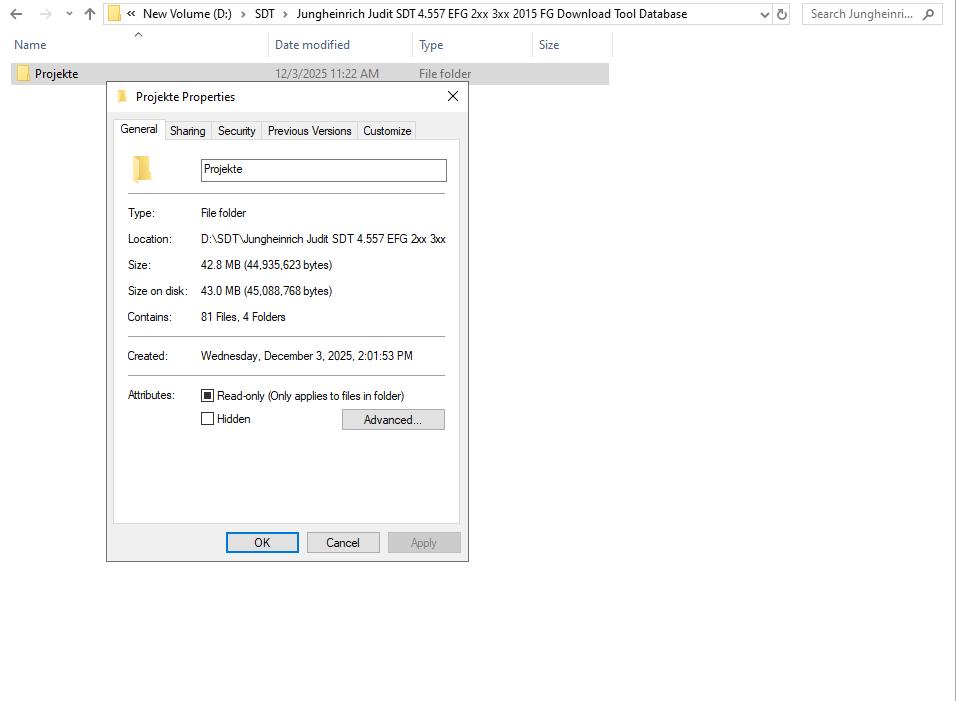The height and width of the screenshot is (701, 956).
Task: Click the search magnifier icon
Action: 929,14
